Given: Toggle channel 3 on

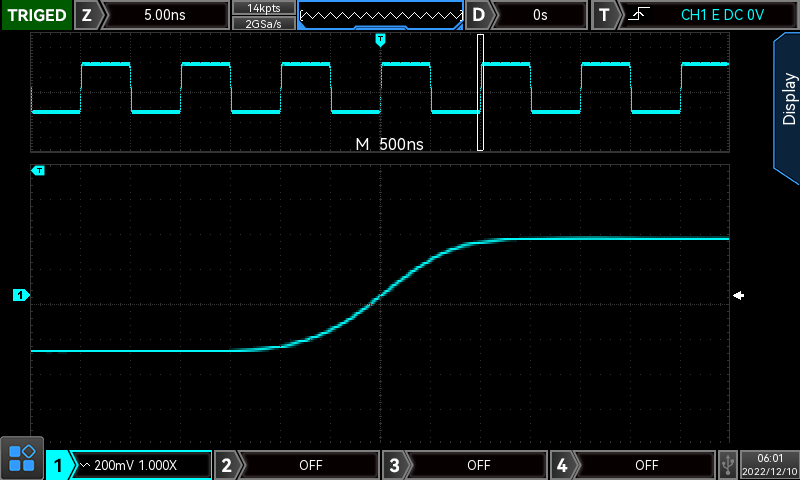Looking at the screenshot, I should pos(478,465).
